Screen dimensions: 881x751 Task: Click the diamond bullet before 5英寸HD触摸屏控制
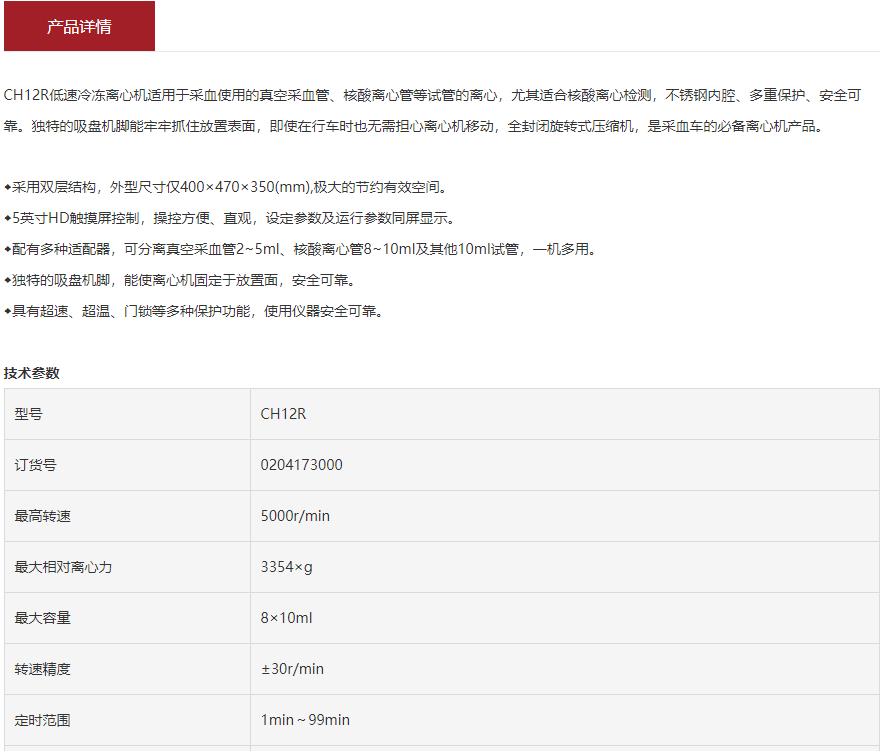coord(8,218)
